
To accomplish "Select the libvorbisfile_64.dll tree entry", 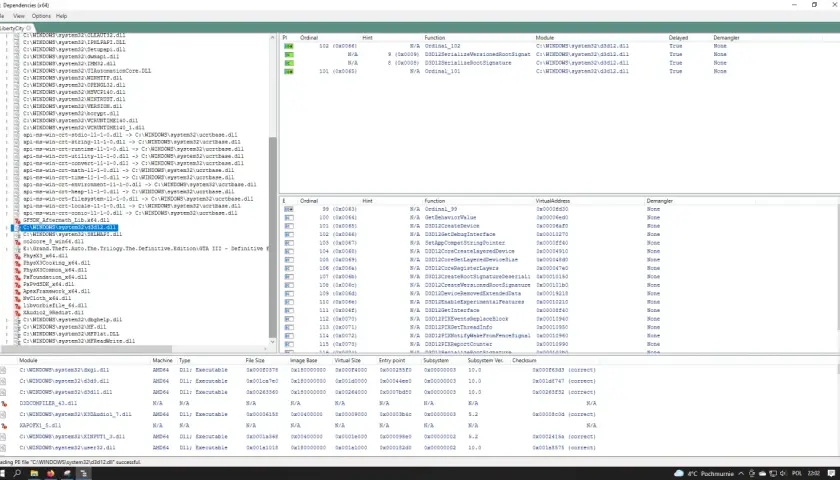I will click(53, 305).
